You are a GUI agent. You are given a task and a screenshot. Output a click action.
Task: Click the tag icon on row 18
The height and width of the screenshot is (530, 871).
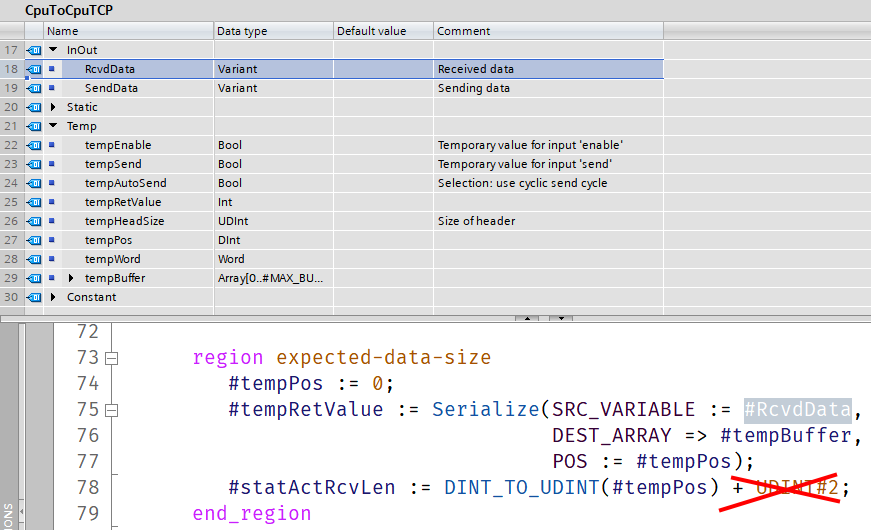tap(33, 69)
